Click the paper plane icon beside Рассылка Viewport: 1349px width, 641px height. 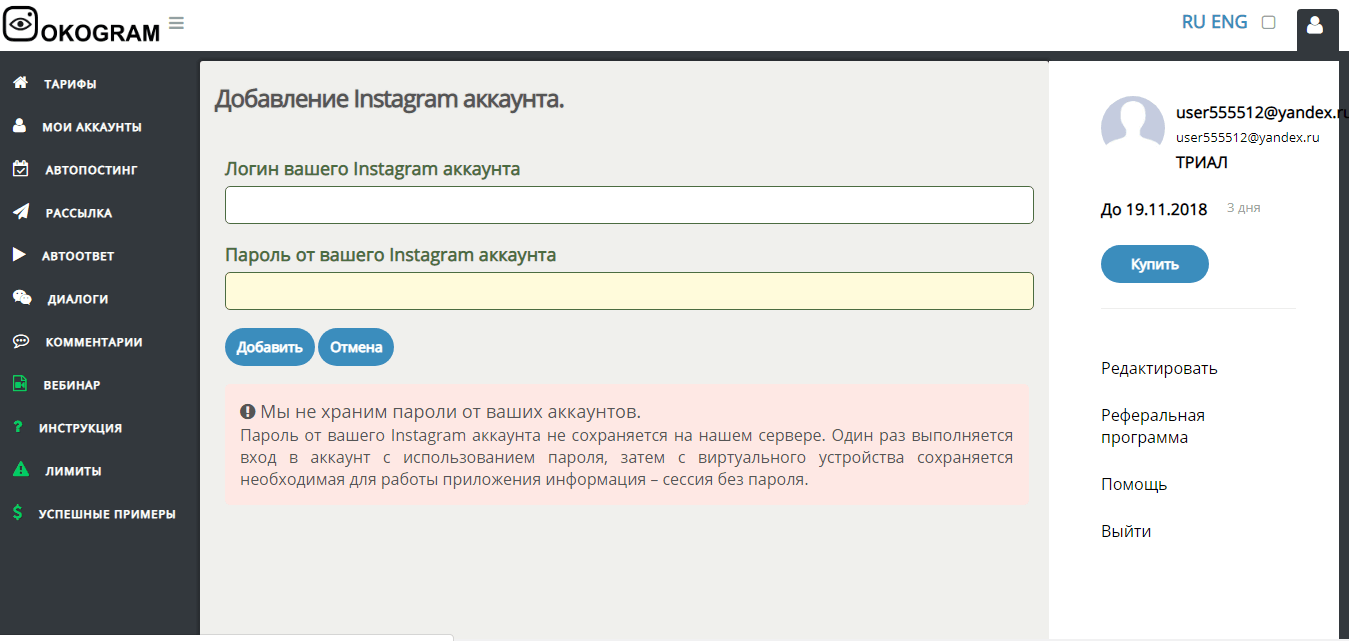[20, 212]
